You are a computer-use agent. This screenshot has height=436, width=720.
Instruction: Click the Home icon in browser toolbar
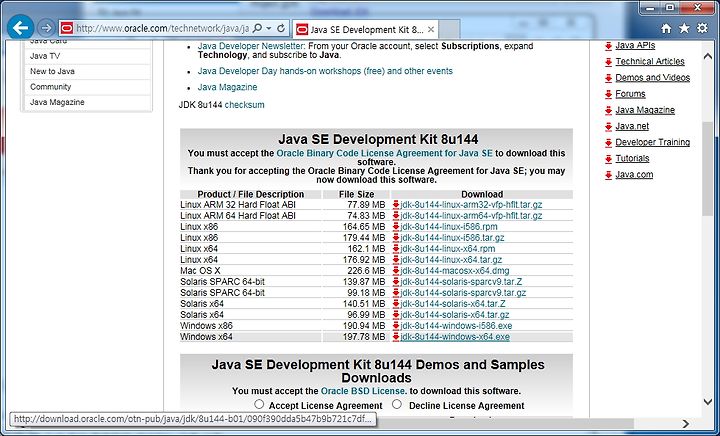[666, 28]
